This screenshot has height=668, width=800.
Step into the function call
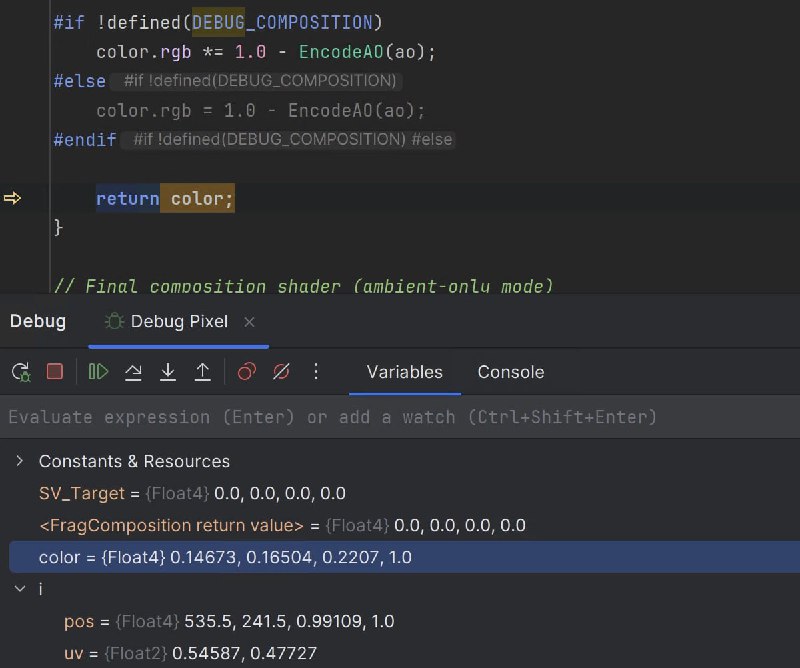point(168,372)
